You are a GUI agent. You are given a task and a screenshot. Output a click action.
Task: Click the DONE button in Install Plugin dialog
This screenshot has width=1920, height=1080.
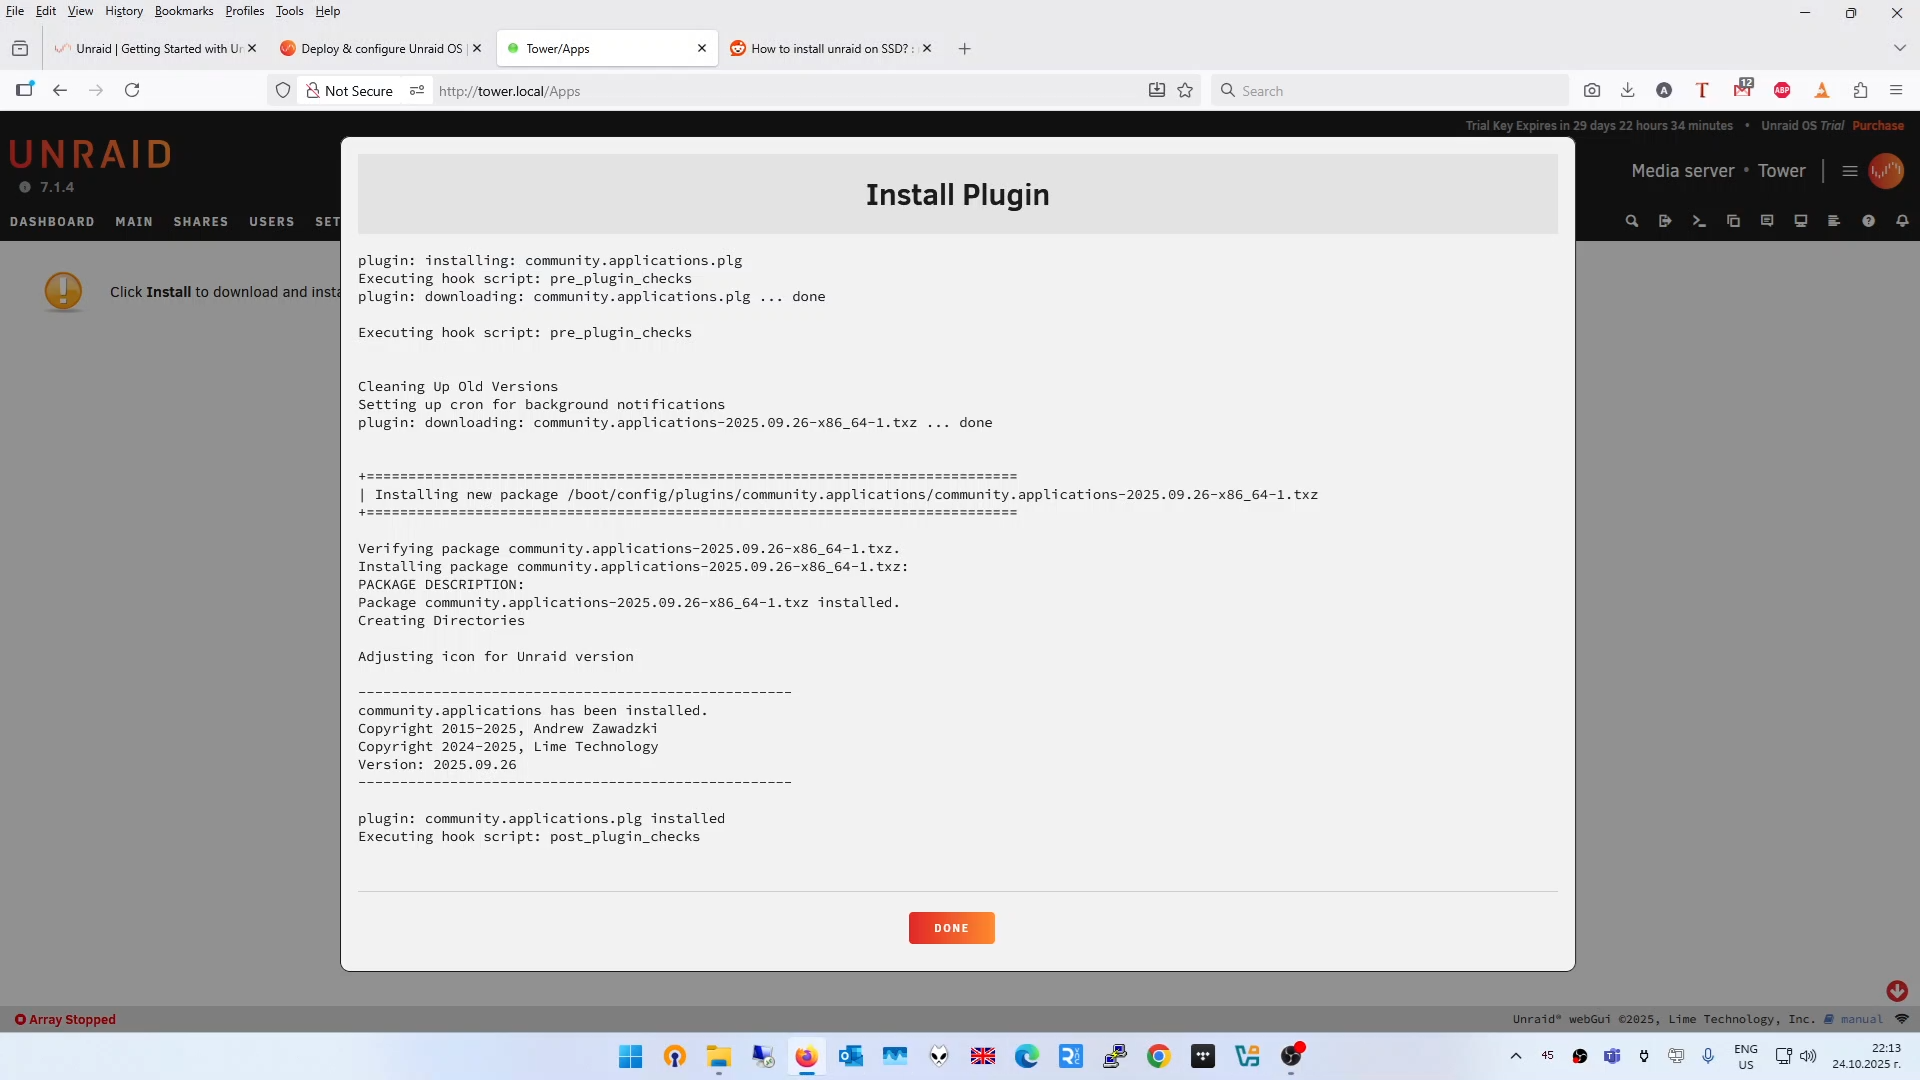(x=951, y=928)
